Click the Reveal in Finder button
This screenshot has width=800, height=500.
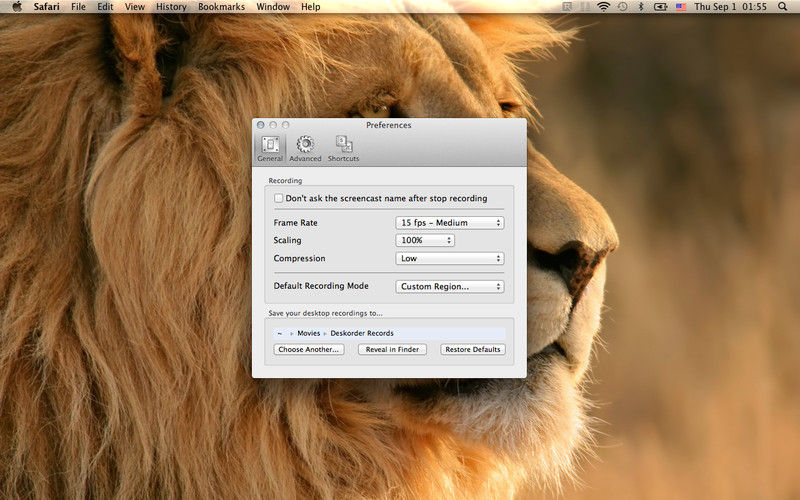392,349
